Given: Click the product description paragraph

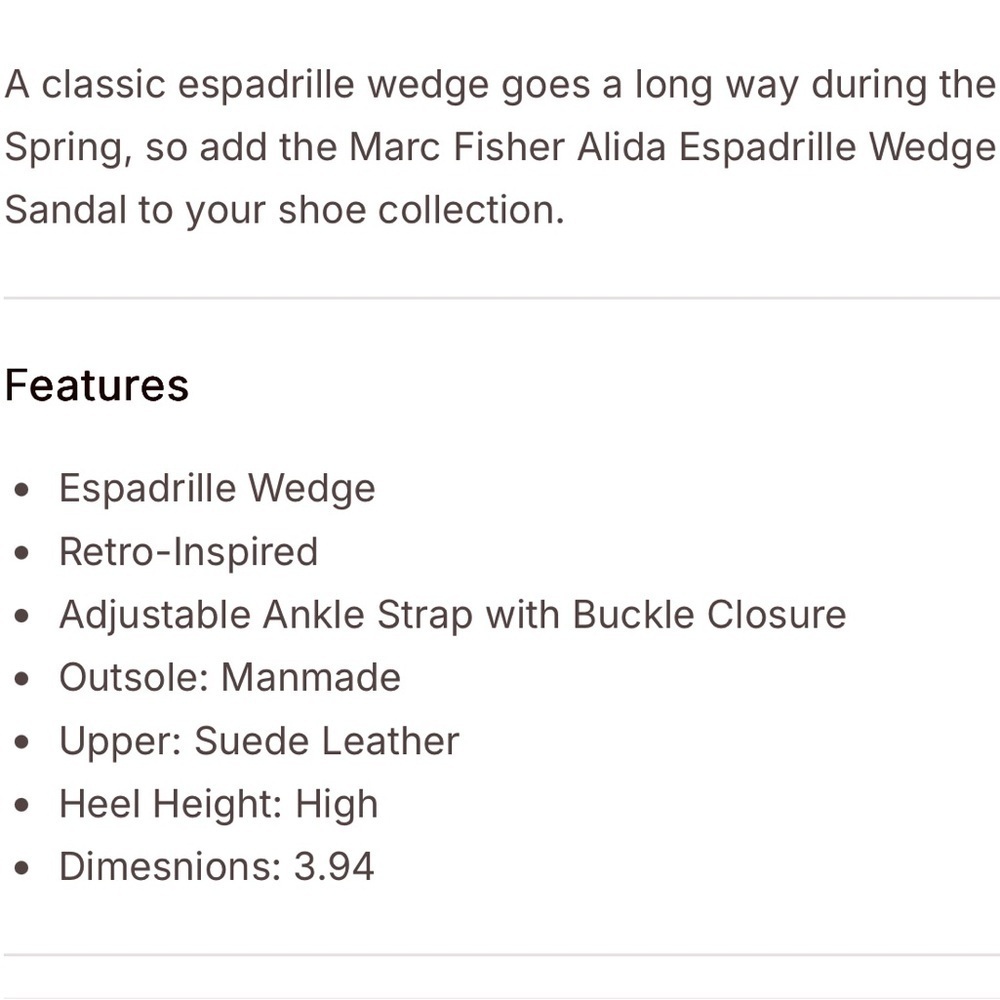Looking at the screenshot, I should 500,147.
